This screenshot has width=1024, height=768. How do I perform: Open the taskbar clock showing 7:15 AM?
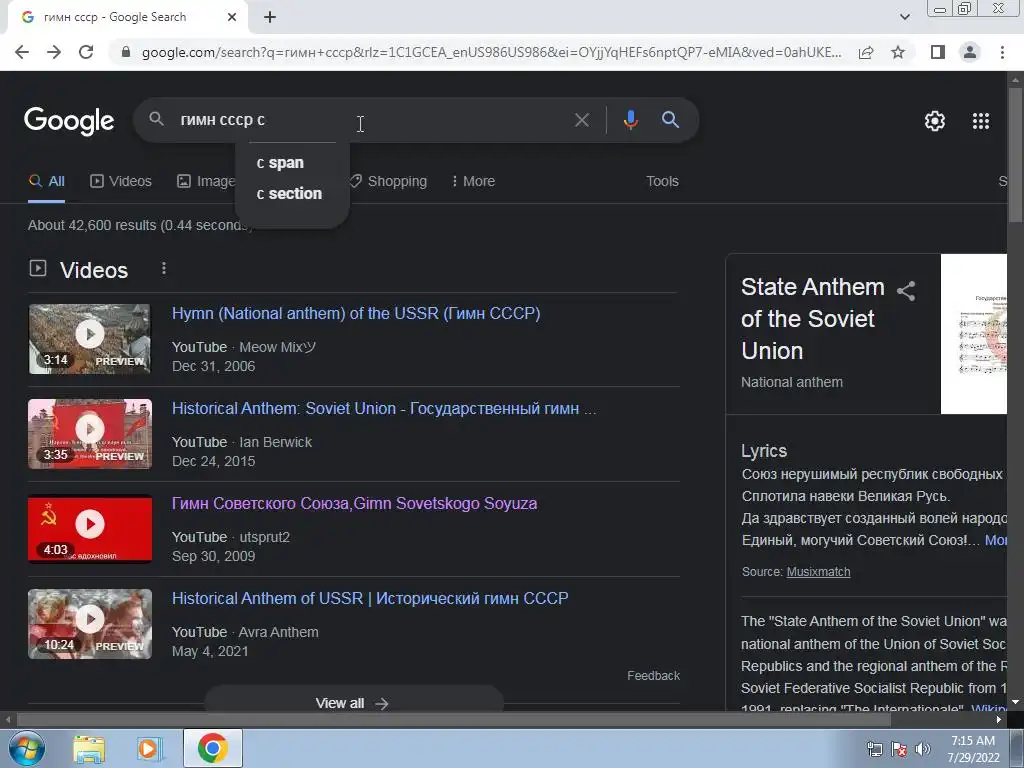click(x=973, y=749)
